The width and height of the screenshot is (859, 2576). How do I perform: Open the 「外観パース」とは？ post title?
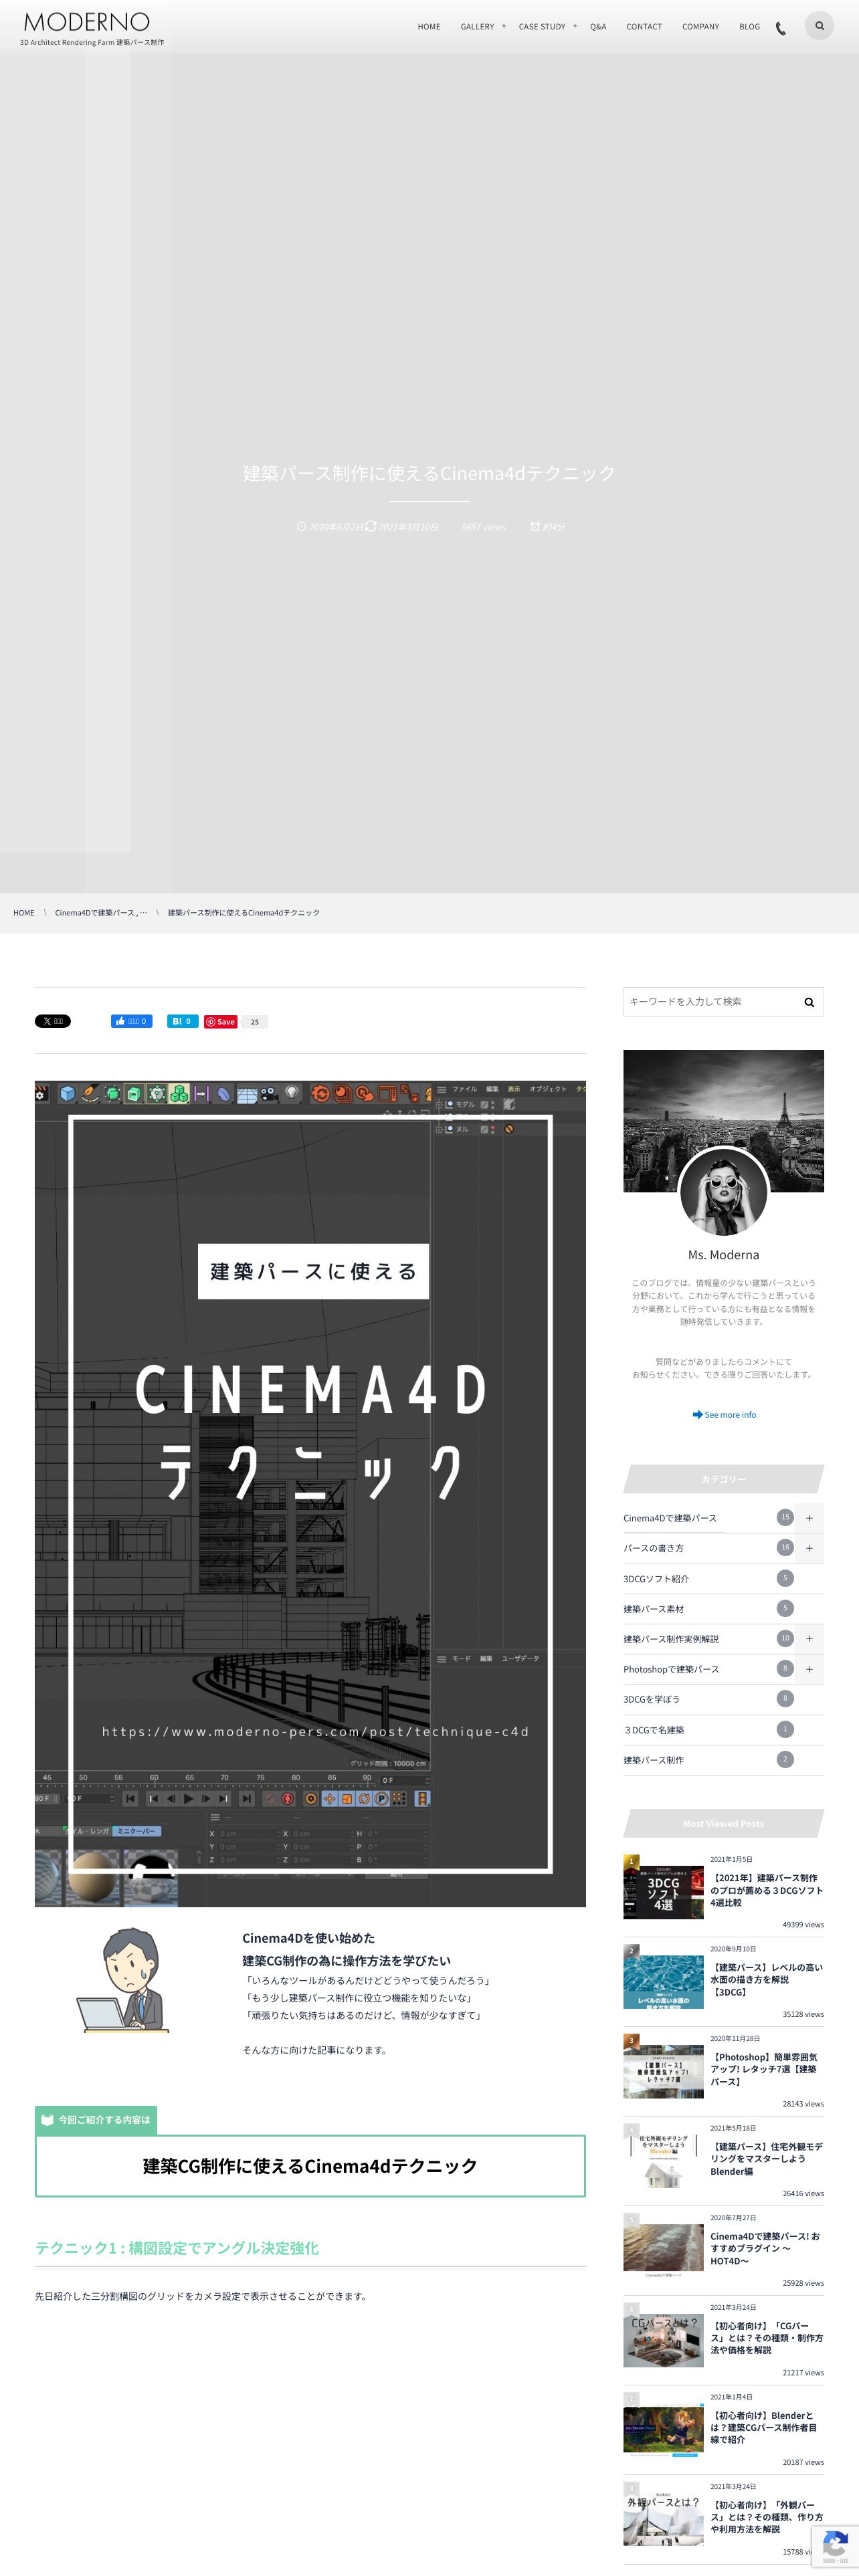(x=767, y=2517)
